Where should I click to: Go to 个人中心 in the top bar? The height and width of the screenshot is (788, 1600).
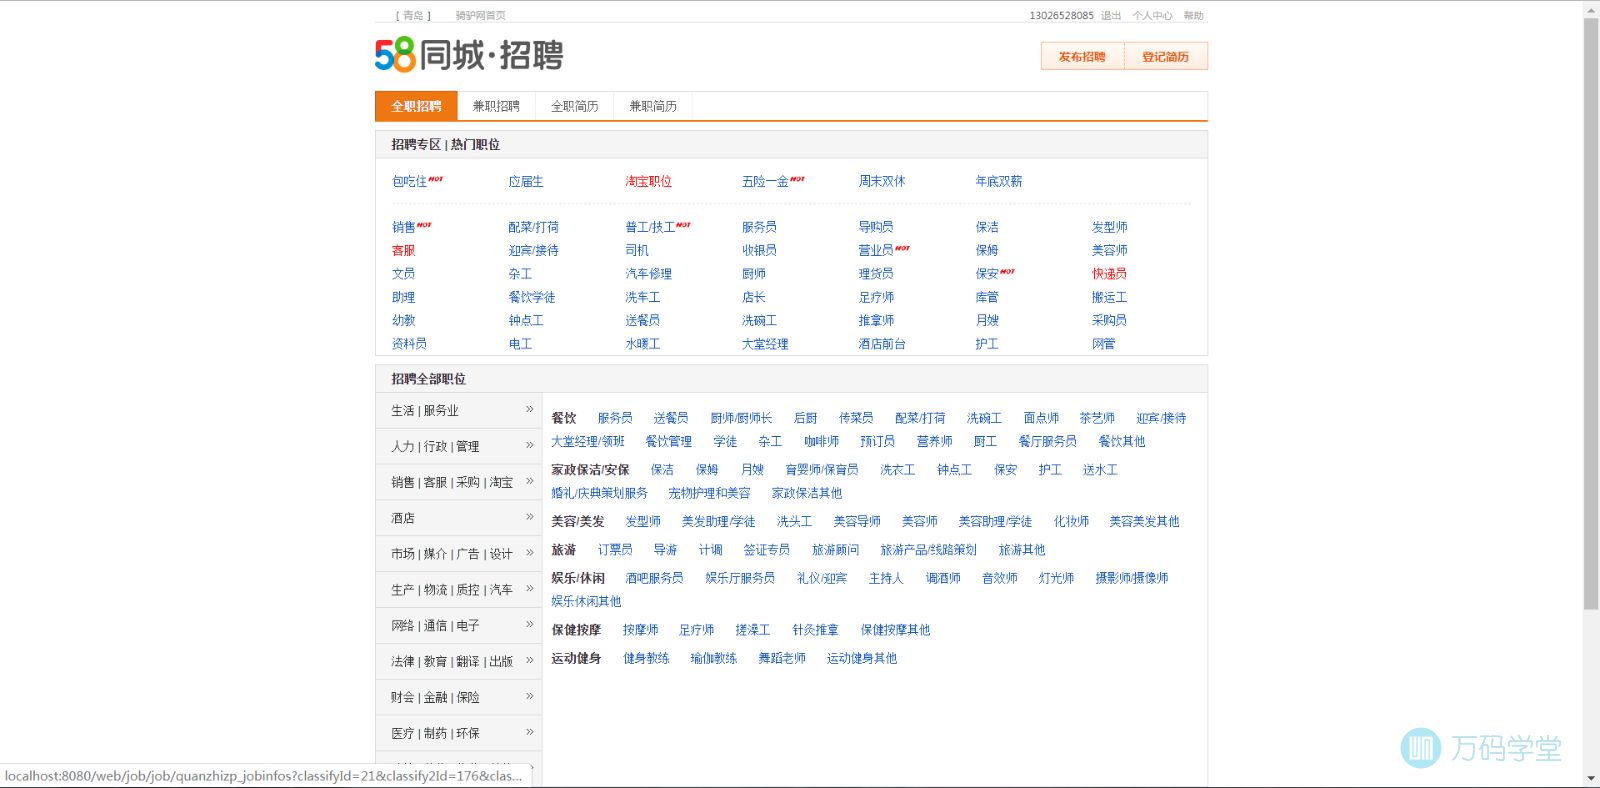pos(1152,16)
